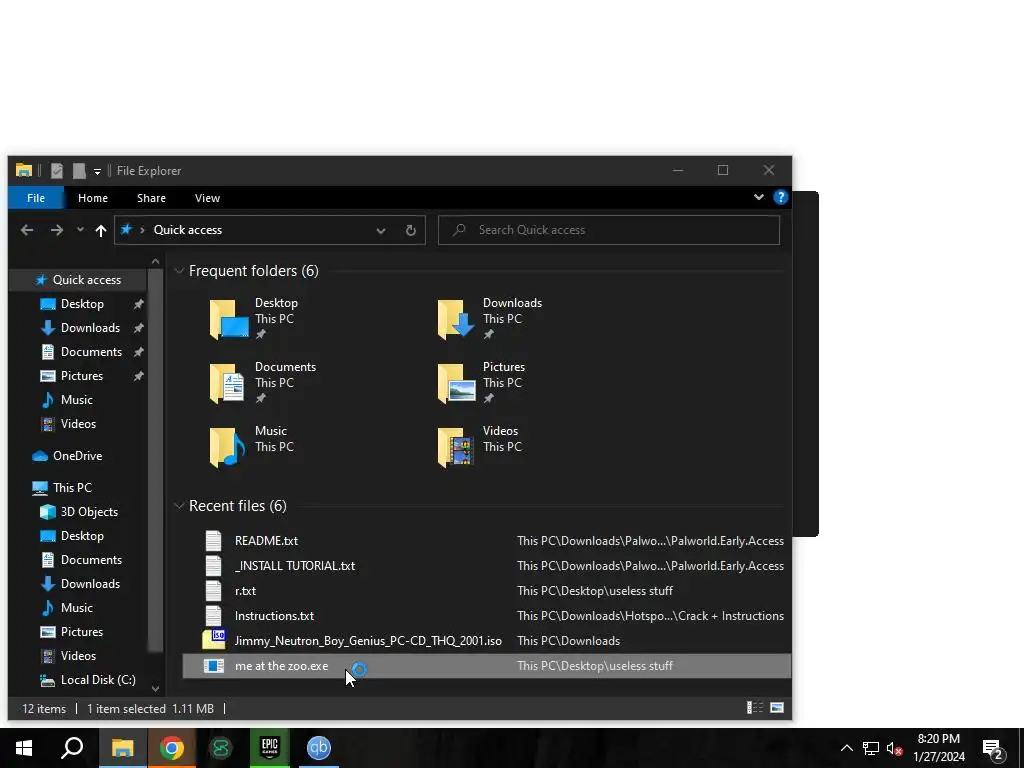The height and width of the screenshot is (768, 1024).
Task: Show hidden system tray icons
Action: pos(846,748)
